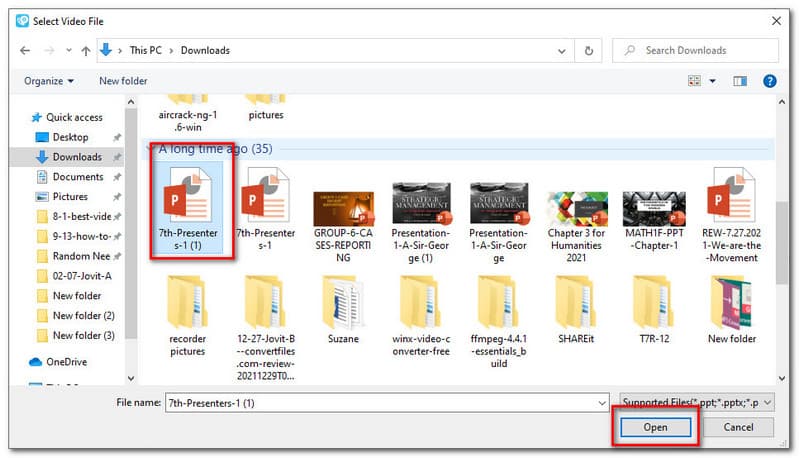Screen dimensions: 800x458
Task: Select the 7th-Presenters-1 (1) PowerPoint file
Action: pos(190,205)
